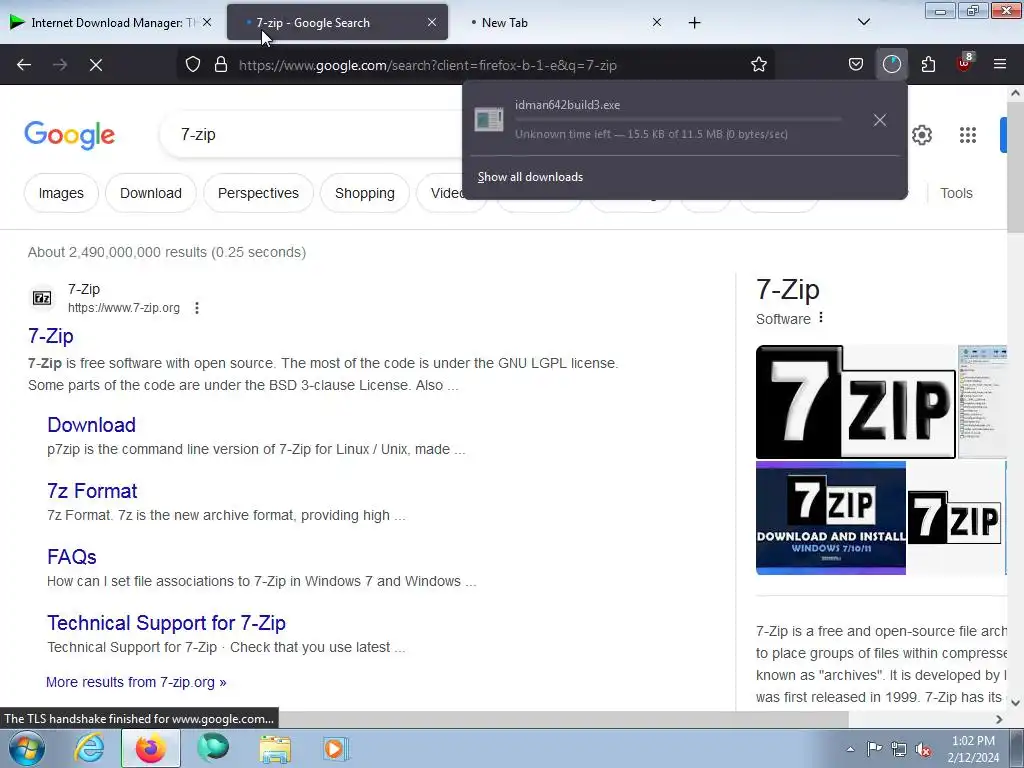
Task: Open the Windows Start button
Action: [27, 748]
